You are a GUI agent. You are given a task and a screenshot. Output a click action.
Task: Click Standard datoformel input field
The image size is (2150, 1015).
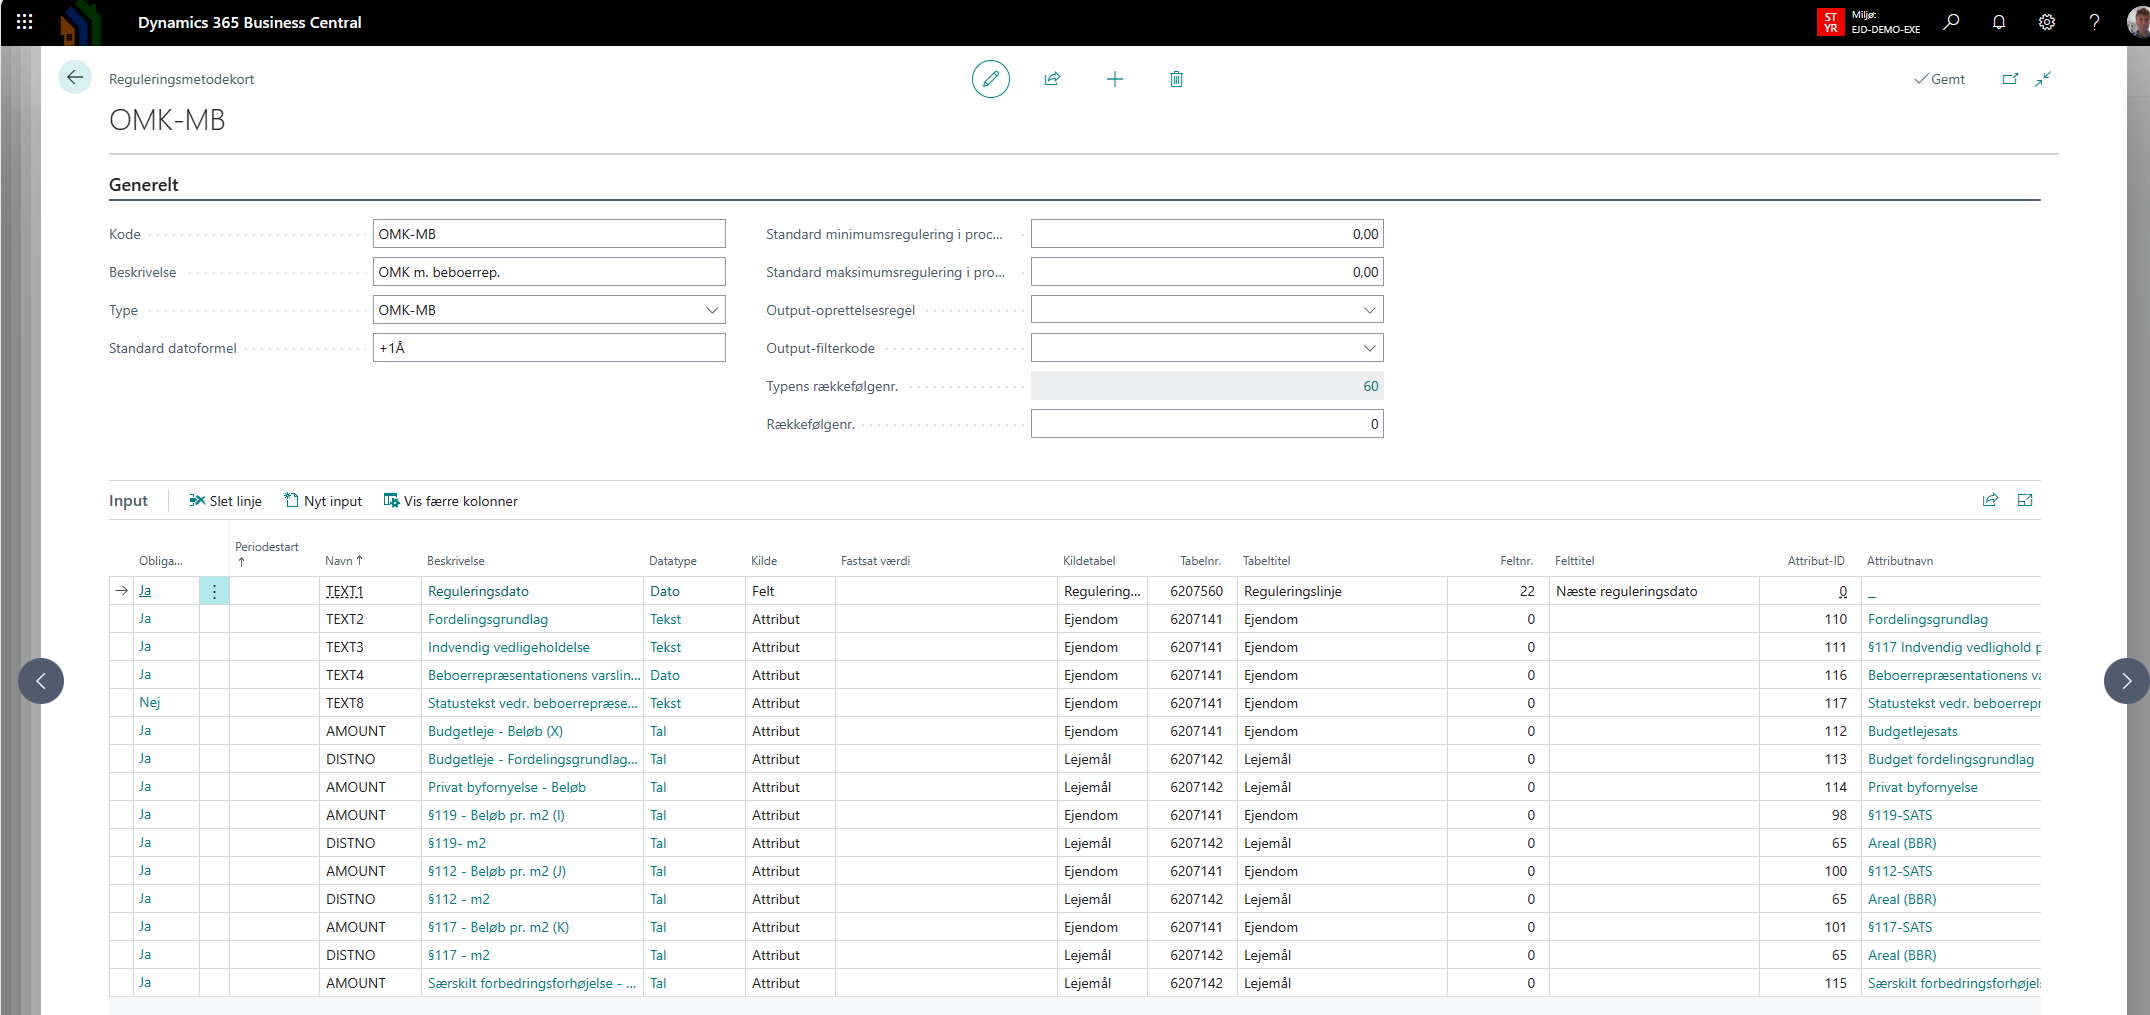[x=549, y=348]
